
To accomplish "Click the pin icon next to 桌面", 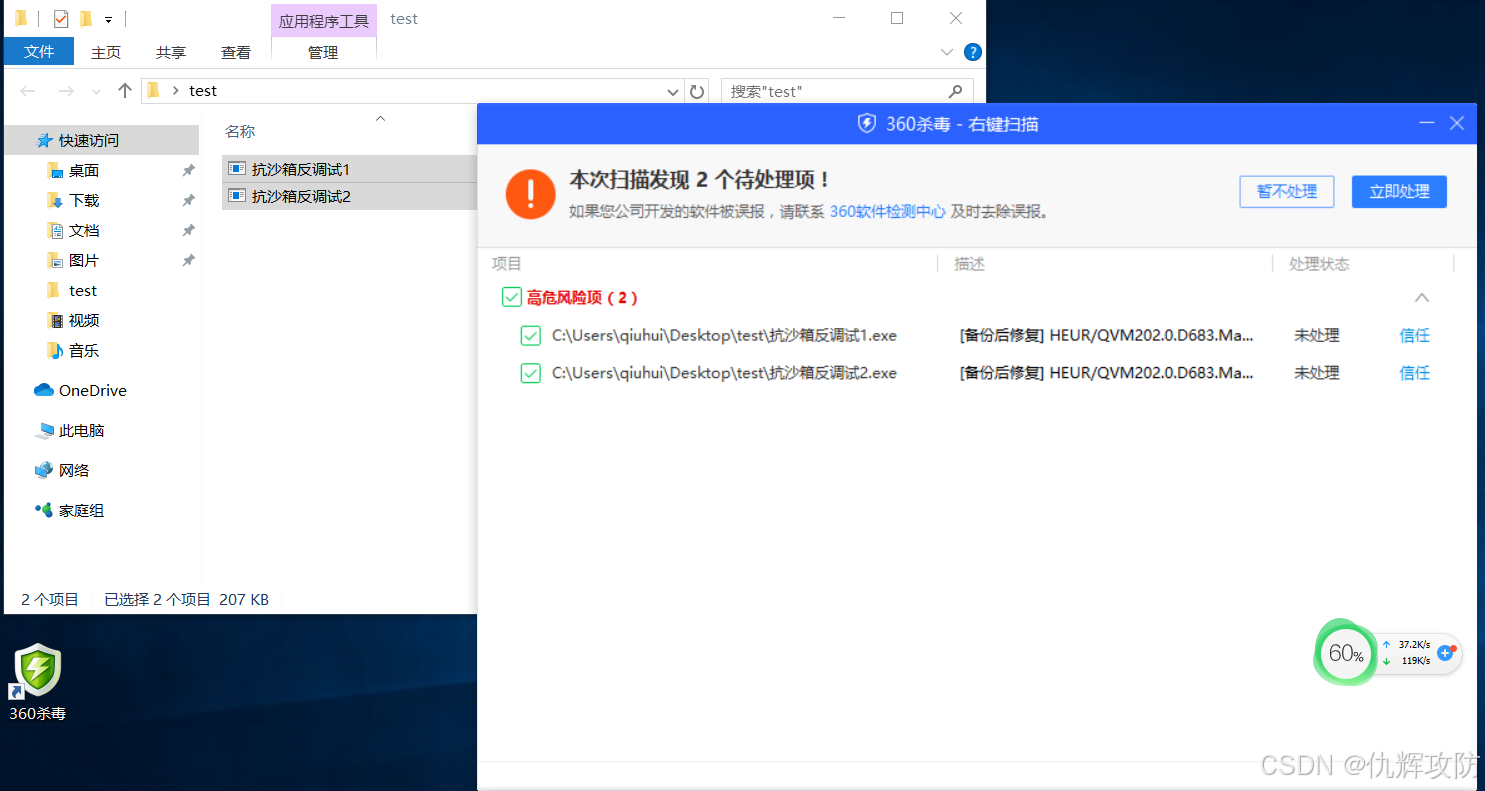I will click(188, 171).
